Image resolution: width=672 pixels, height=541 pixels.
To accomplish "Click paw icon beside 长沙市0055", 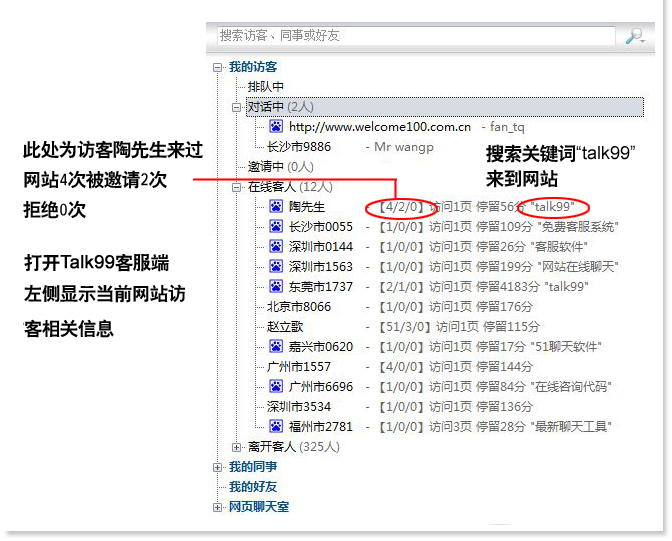I will [276, 226].
